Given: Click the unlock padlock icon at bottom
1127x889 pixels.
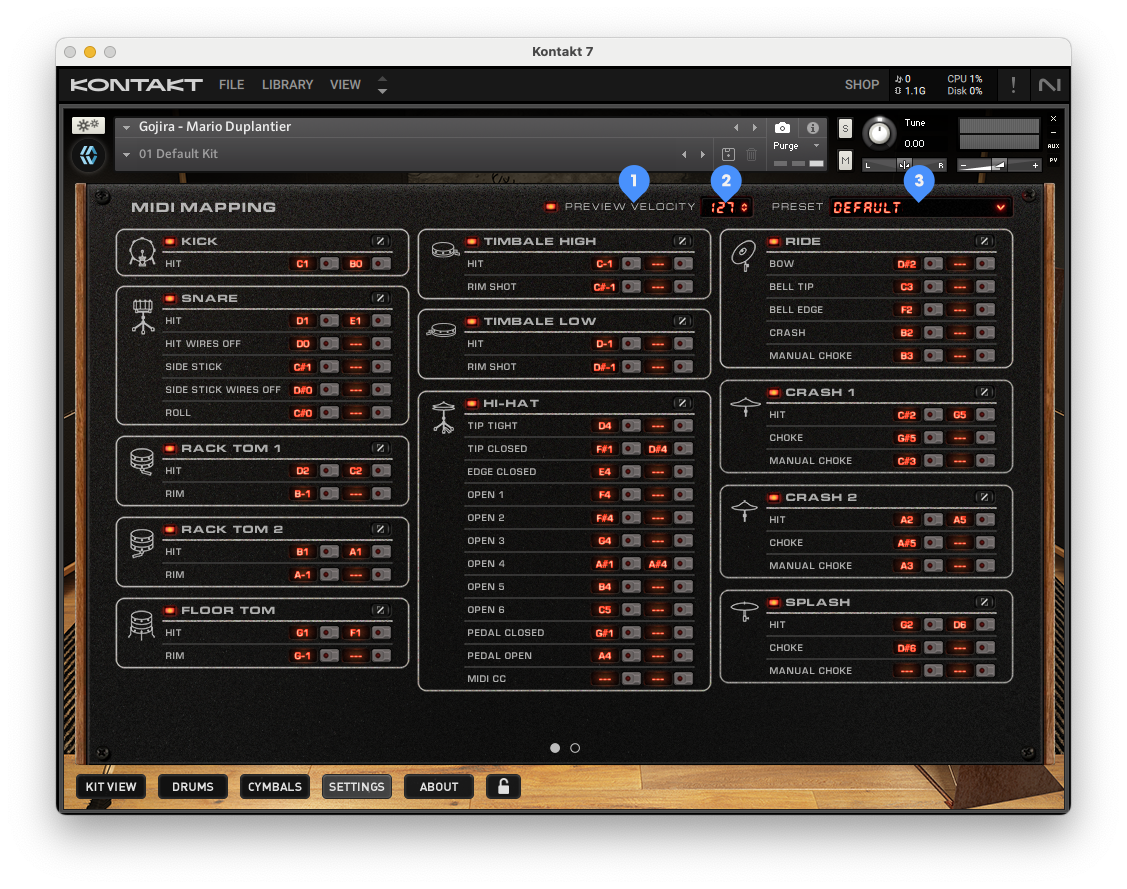Looking at the screenshot, I should pos(503,787).
